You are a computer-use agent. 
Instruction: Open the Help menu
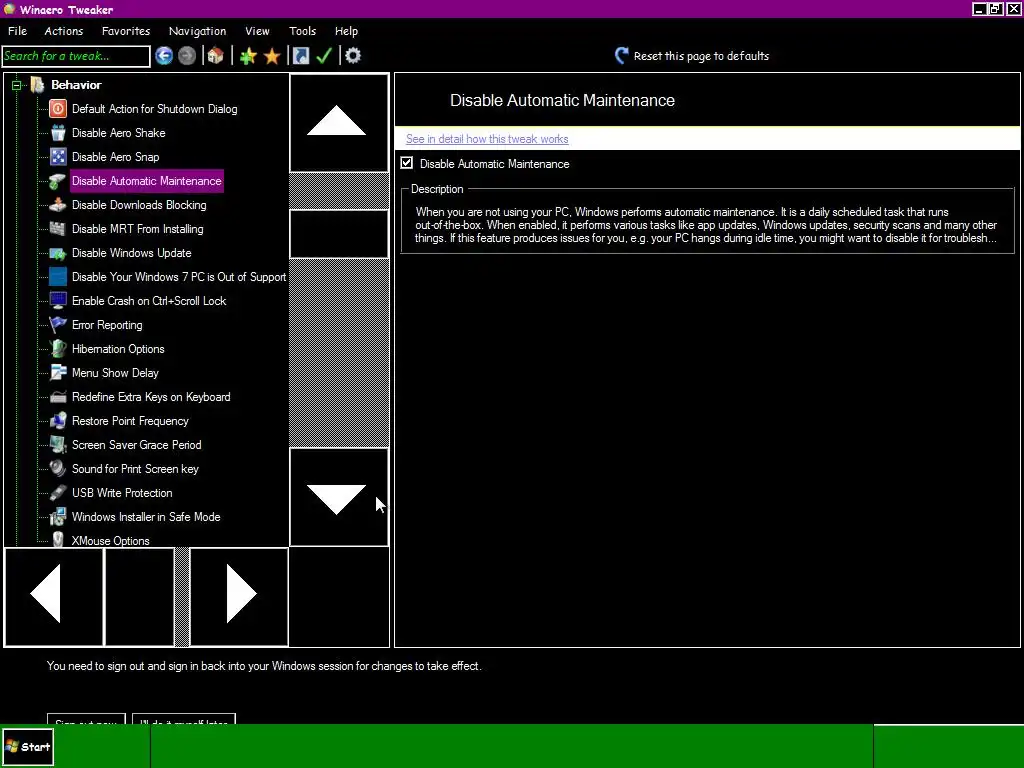click(x=346, y=31)
